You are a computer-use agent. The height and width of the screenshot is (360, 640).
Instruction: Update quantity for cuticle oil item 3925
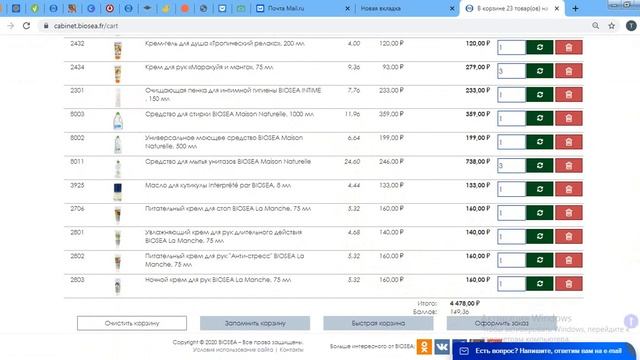coord(540,189)
